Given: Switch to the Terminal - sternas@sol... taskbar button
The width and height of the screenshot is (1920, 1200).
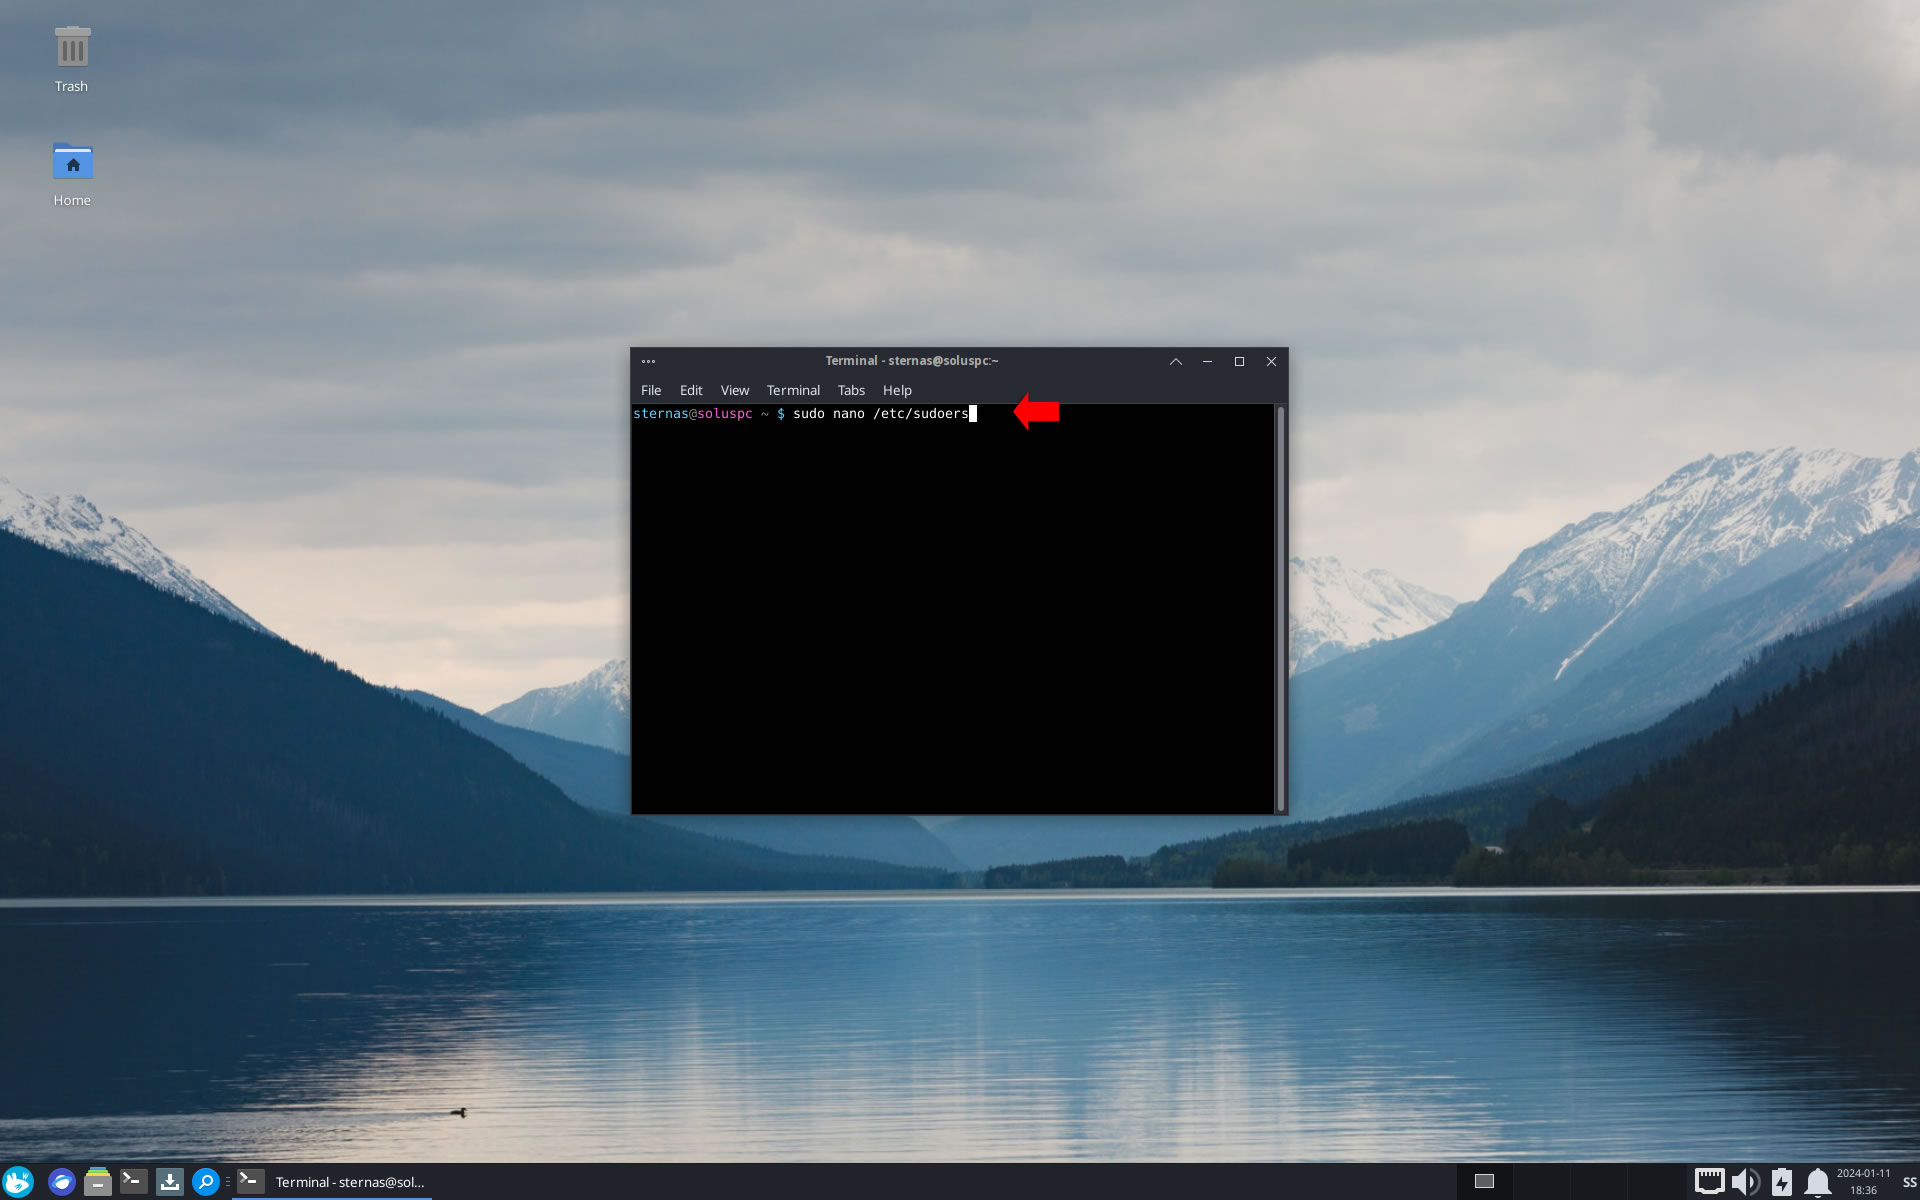Looking at the screenshot, I should click(x=332, y=1182).
